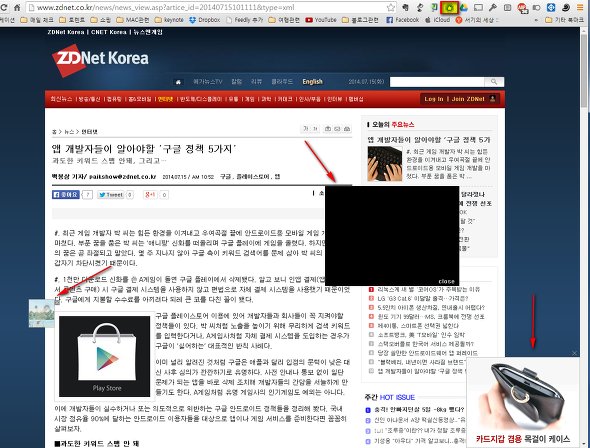Click the Google +1 button
Screen dimensions: 590x448
point(150,194)
